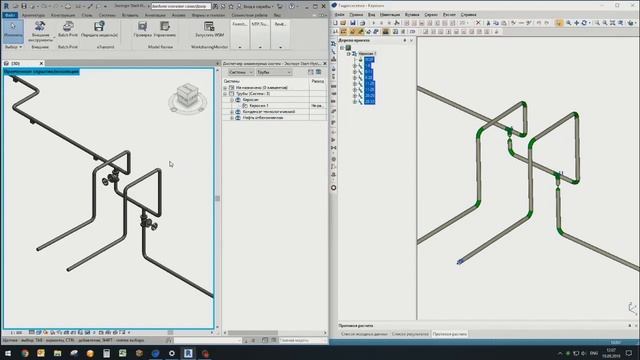The width and height of the screenshot is (640, 360).
Task: Click the columns settings icon in dispatcher header
Action: pos(318,72)
